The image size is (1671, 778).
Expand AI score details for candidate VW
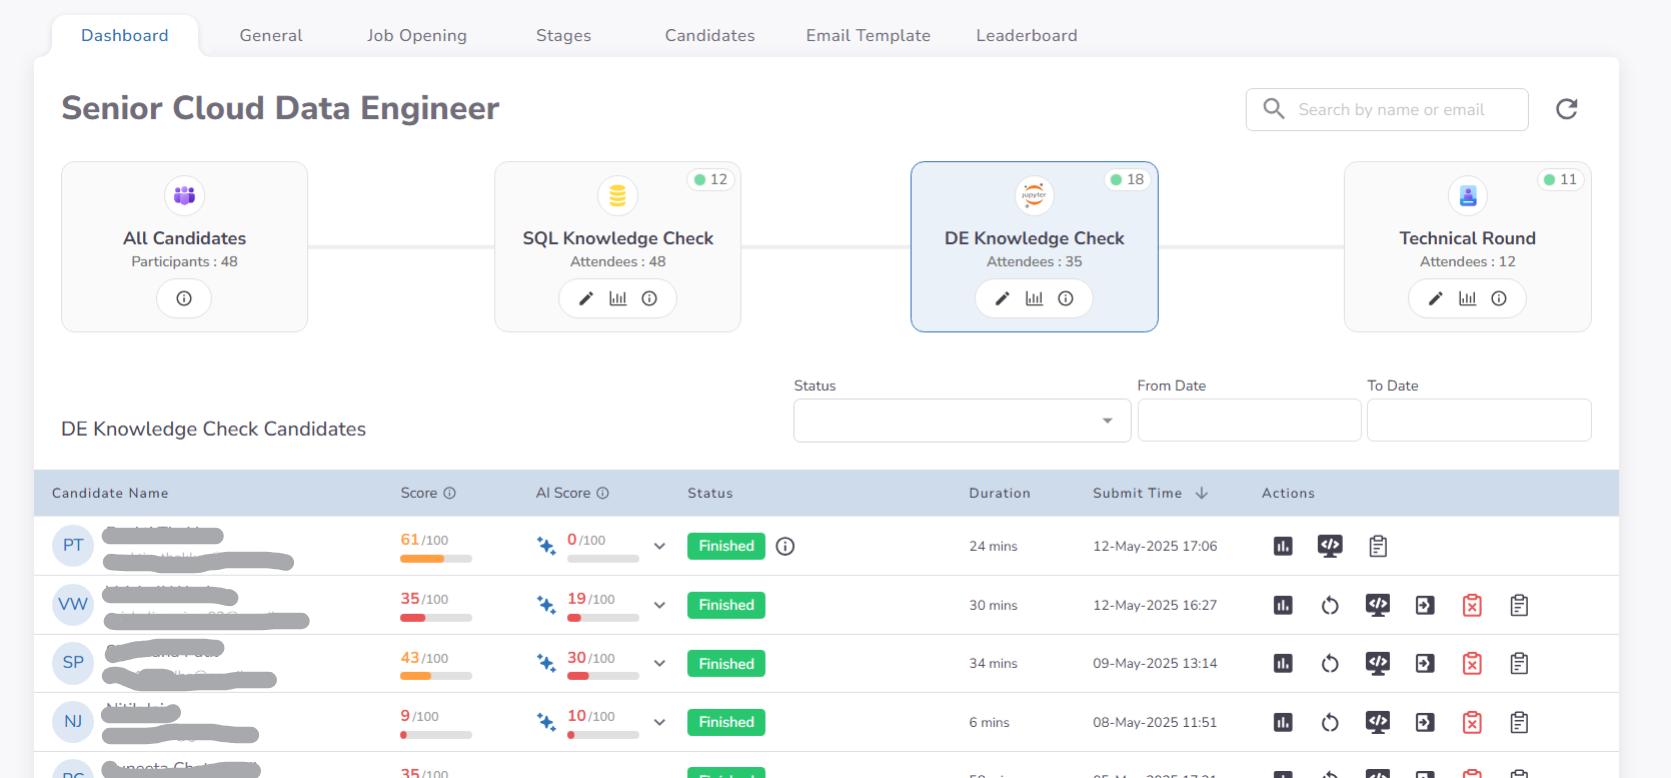660,605
